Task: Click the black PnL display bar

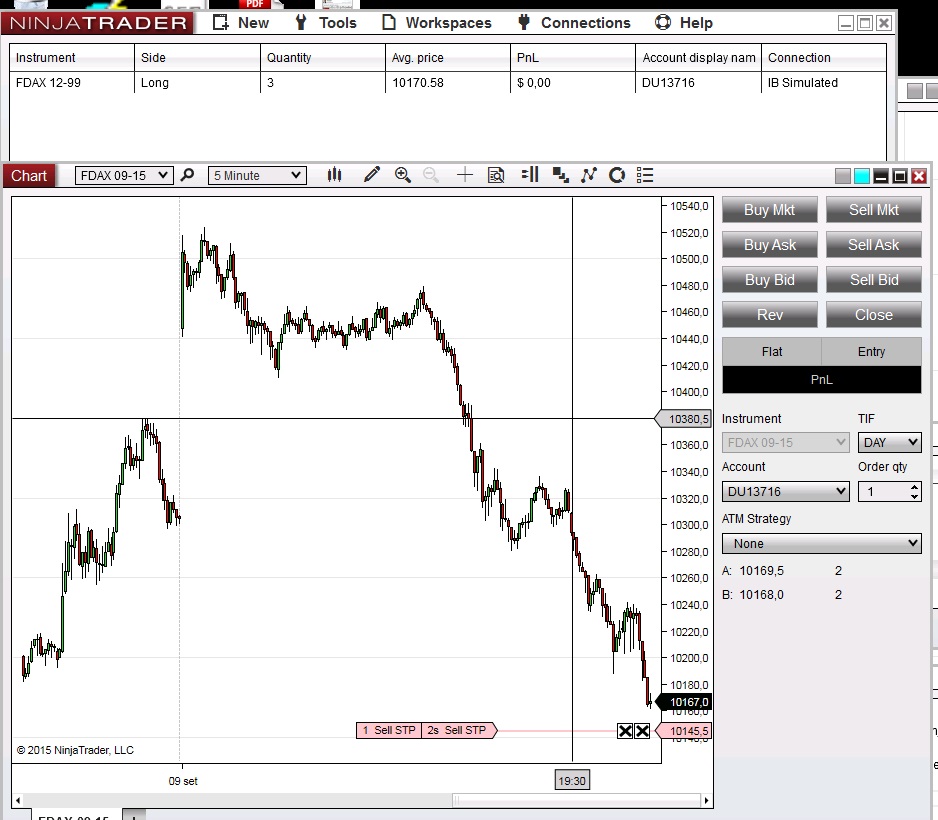Action: click(x=821, y=380)
